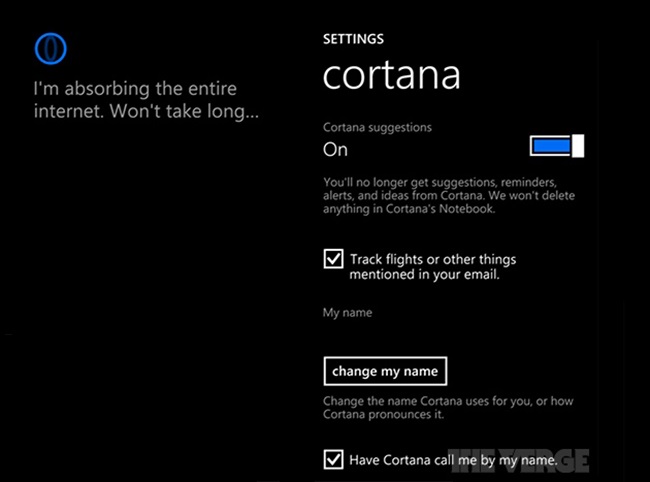Screen dimensions: 650x482
Task: Click the blue filled part of the switch
Action: 551,145
